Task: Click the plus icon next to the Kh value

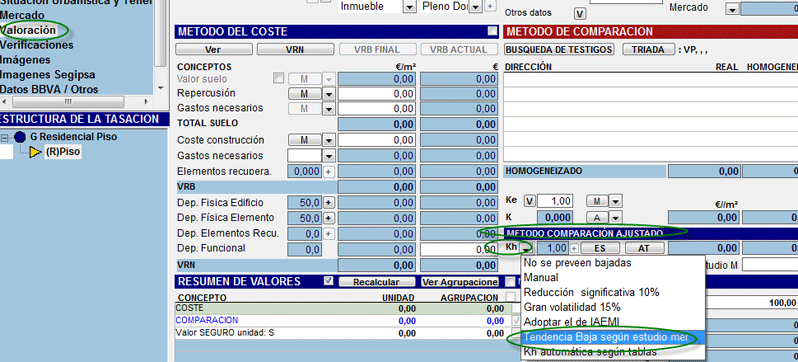Action: 574,248
